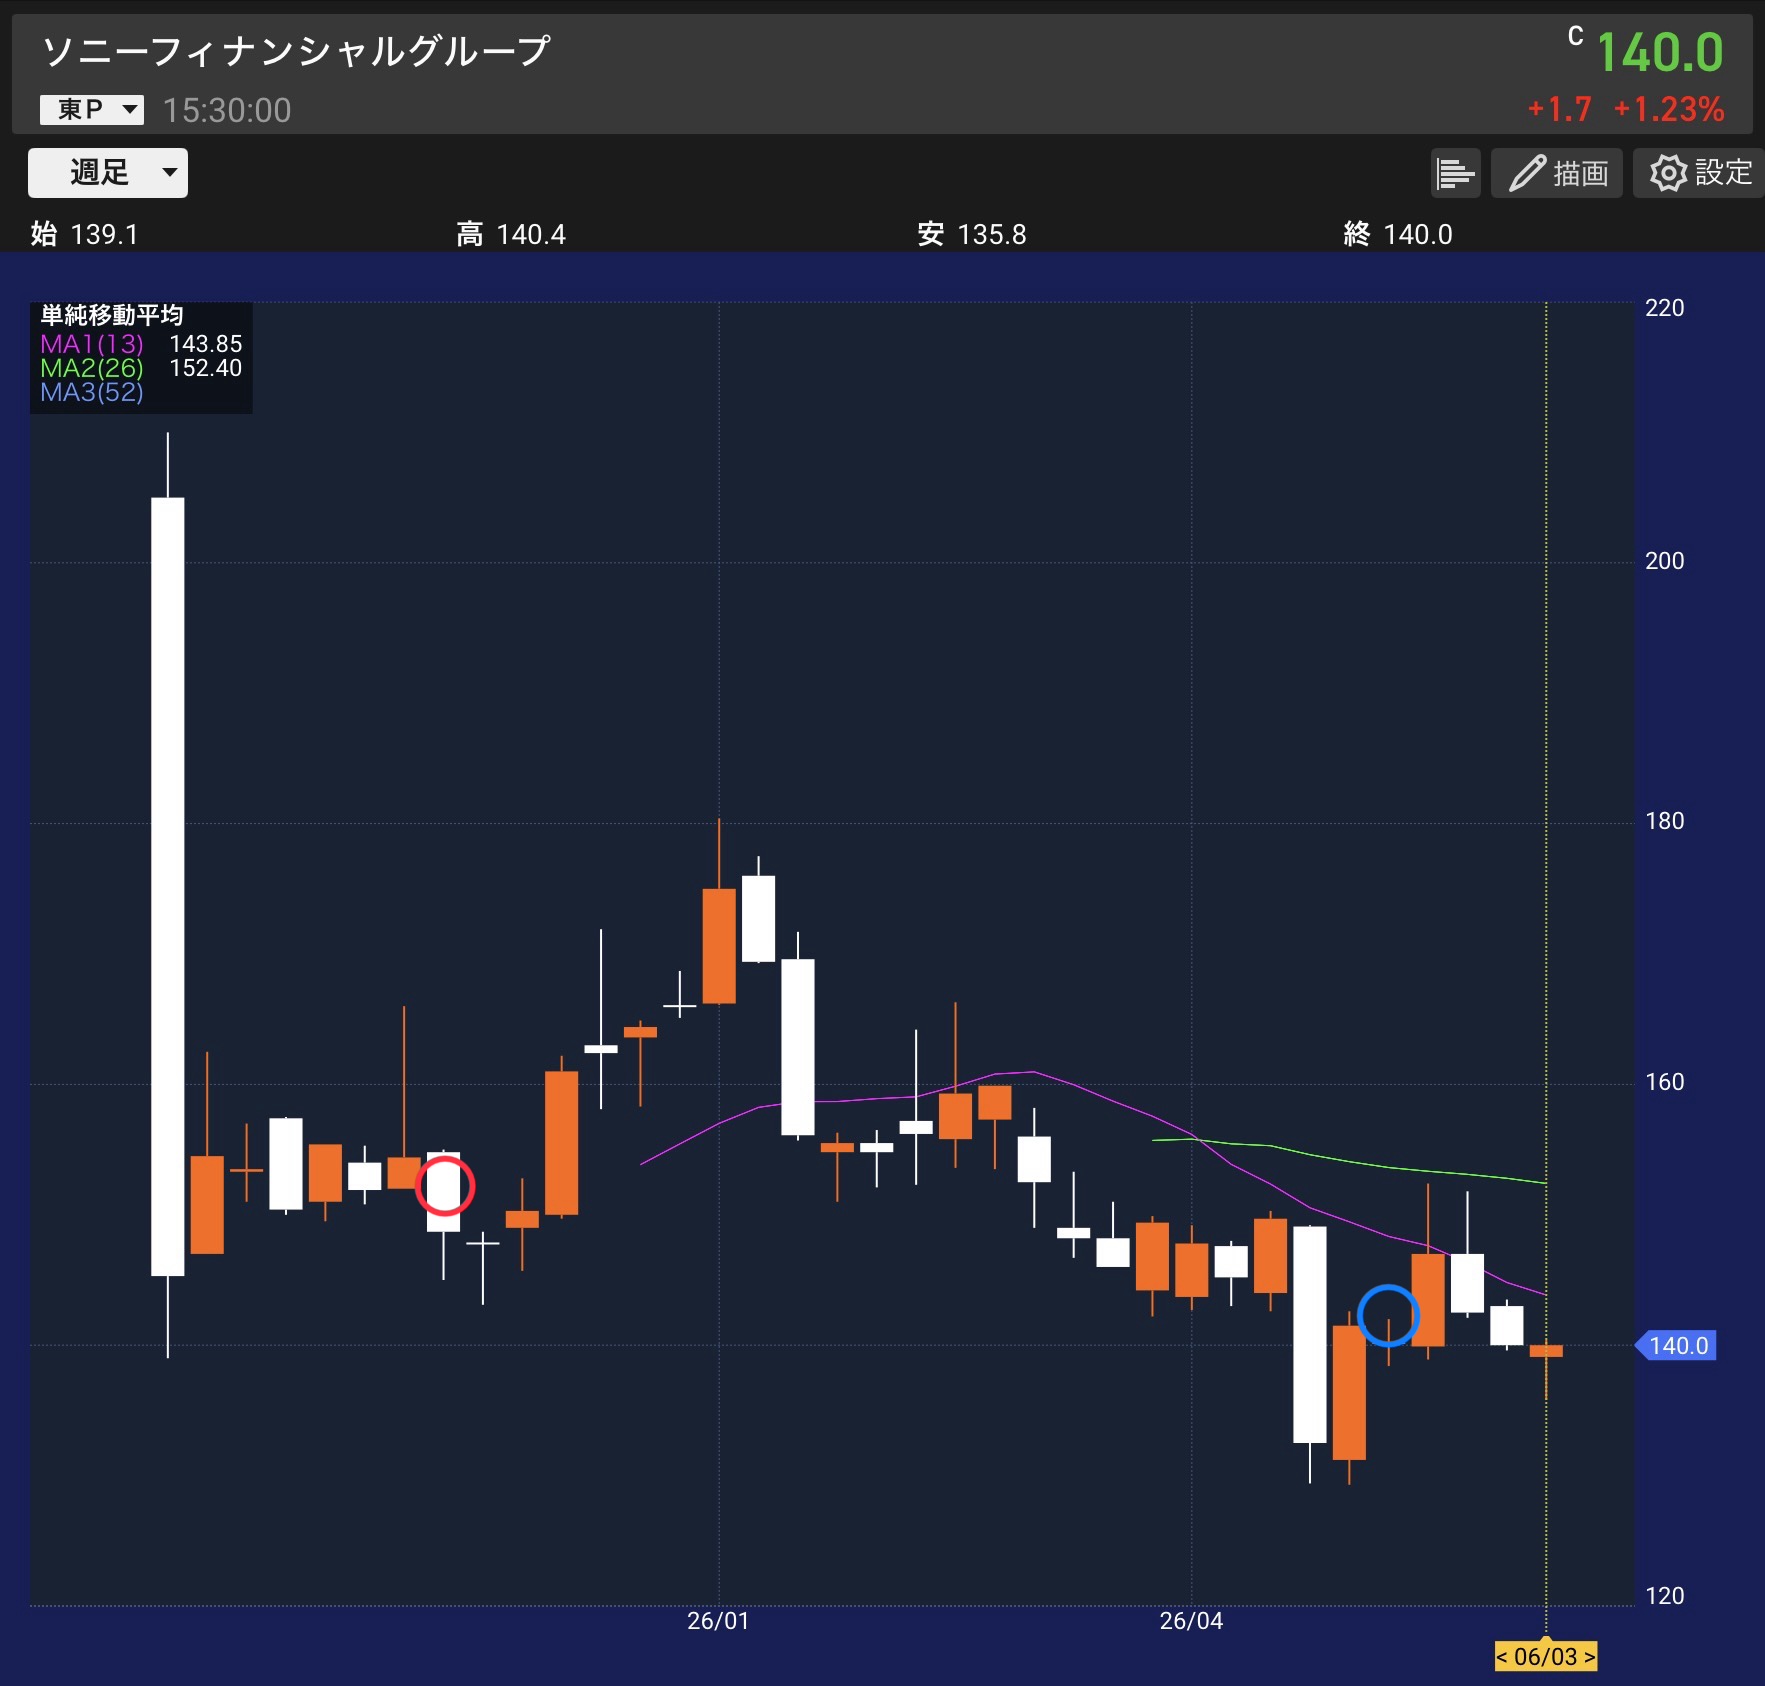
Task: Click MA1(13) legend entry
Action: (x=92, y=344)
